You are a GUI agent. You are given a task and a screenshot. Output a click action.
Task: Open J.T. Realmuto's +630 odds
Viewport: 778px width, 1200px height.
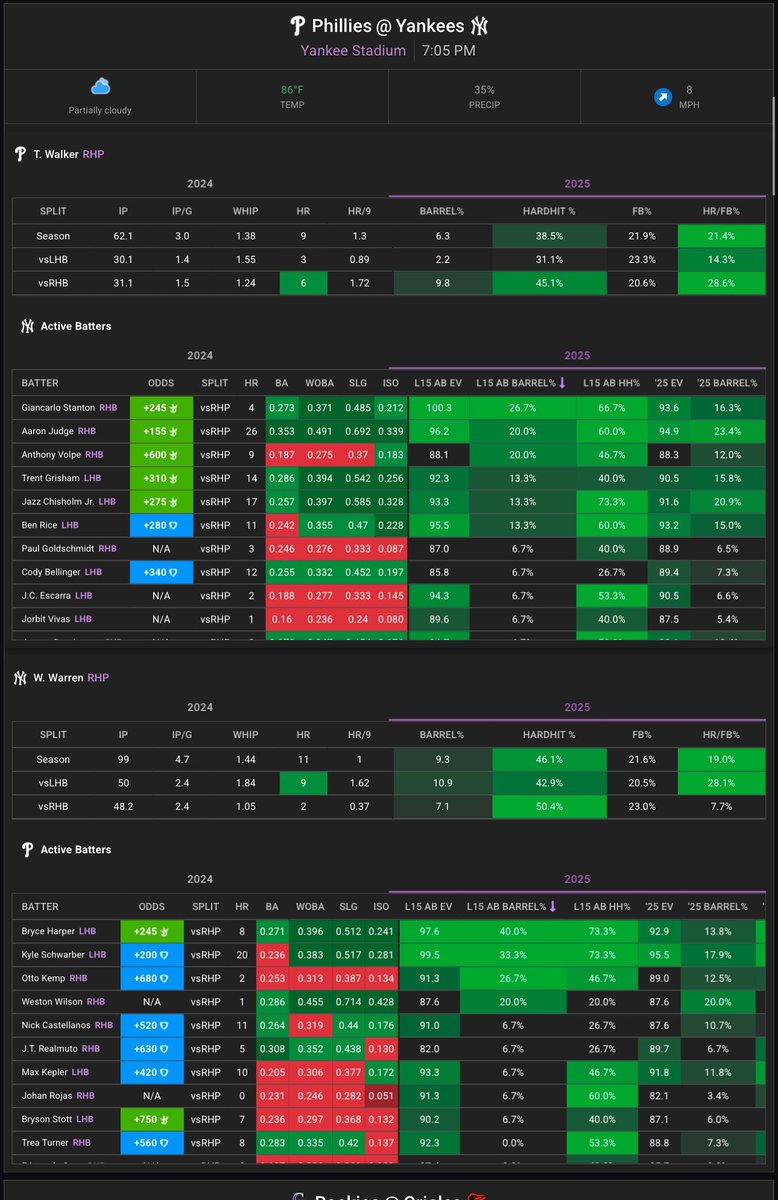point(151,1049)
